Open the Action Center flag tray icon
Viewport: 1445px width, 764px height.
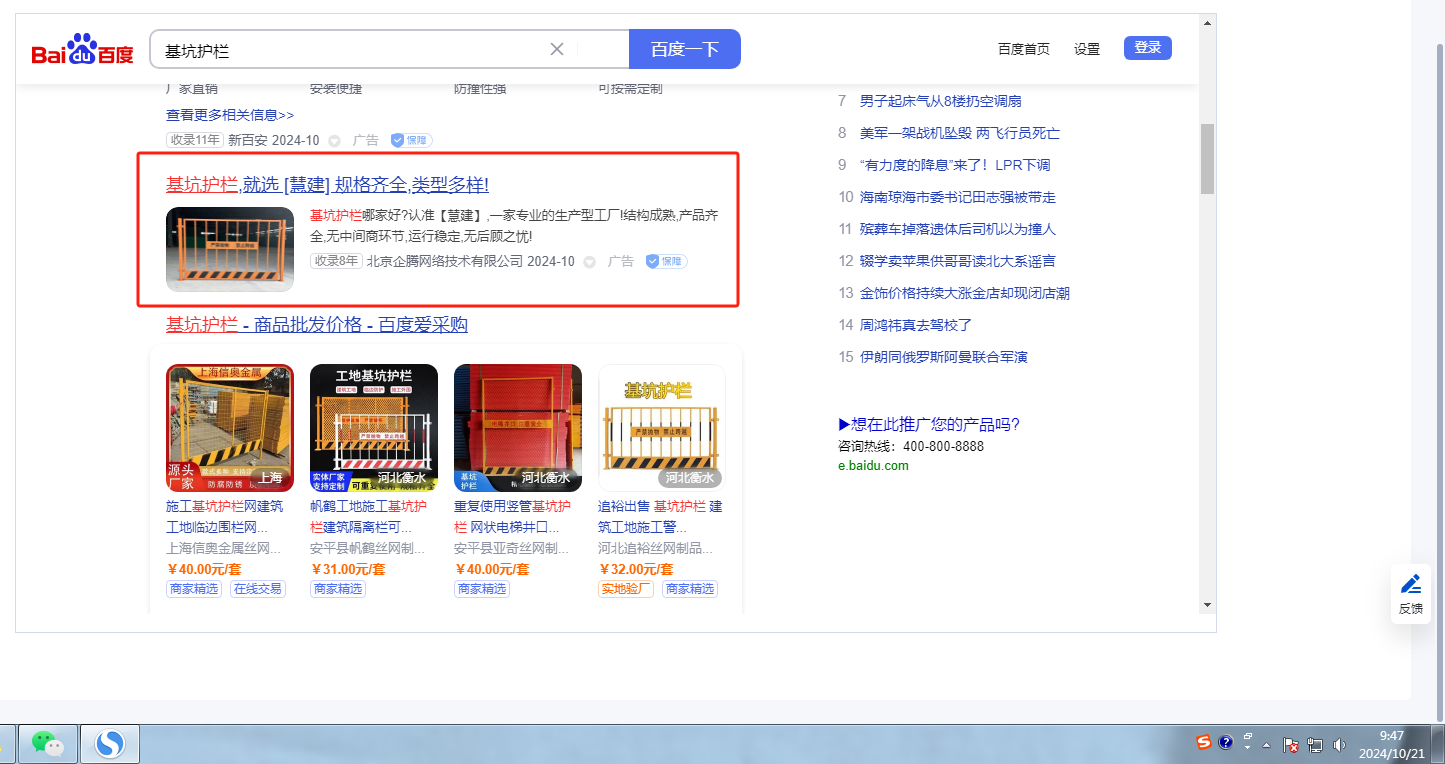click(1291, 745)
